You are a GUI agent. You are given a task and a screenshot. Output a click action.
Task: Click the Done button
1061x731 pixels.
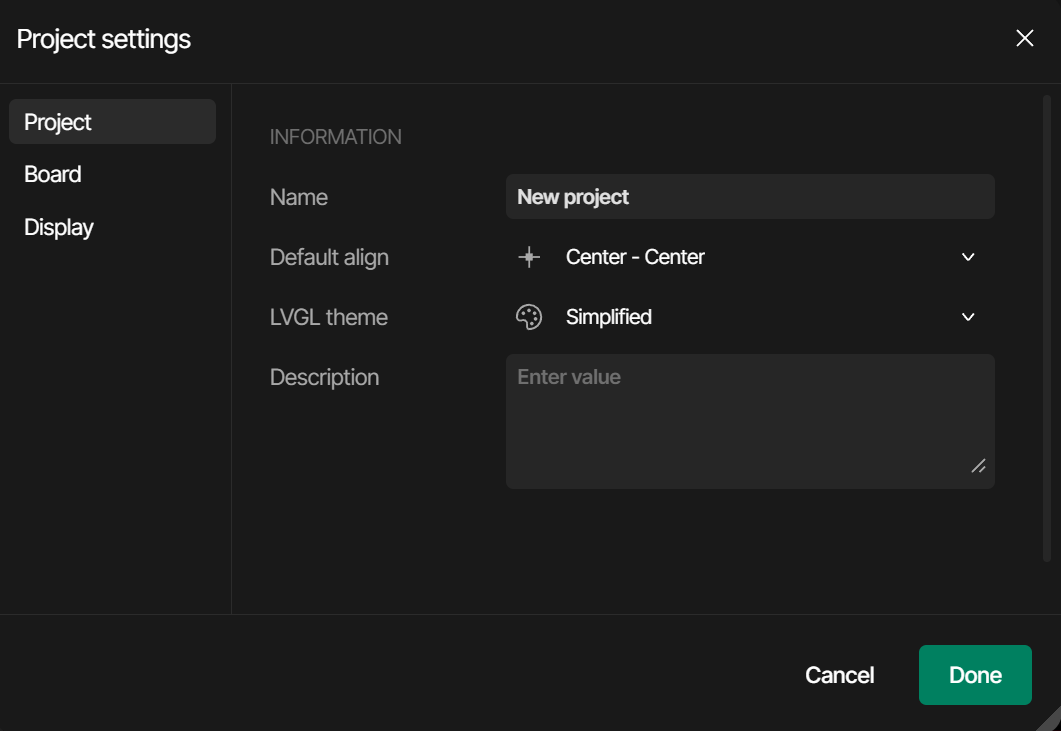click(x=975, y=675)
